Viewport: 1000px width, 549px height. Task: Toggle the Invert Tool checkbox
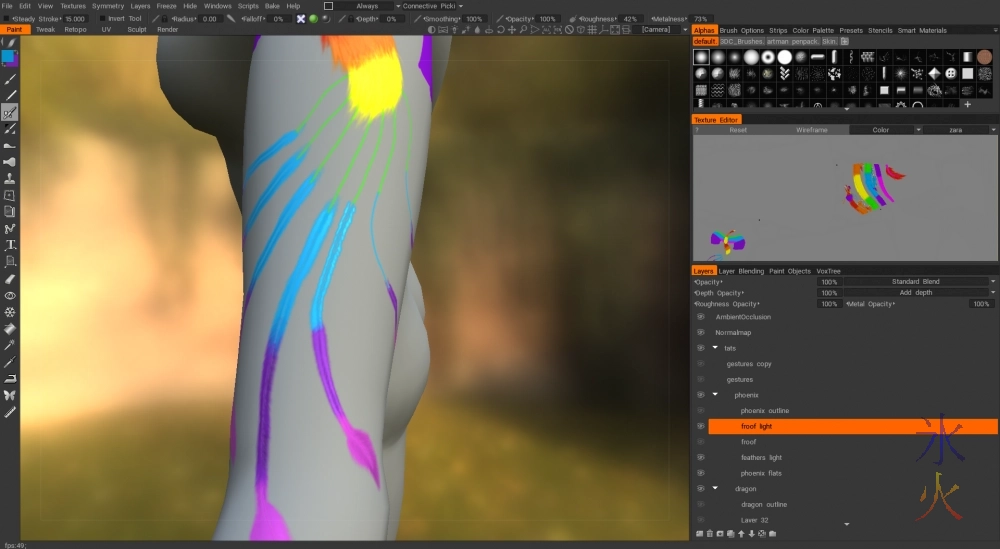click(x=100, y=19)
